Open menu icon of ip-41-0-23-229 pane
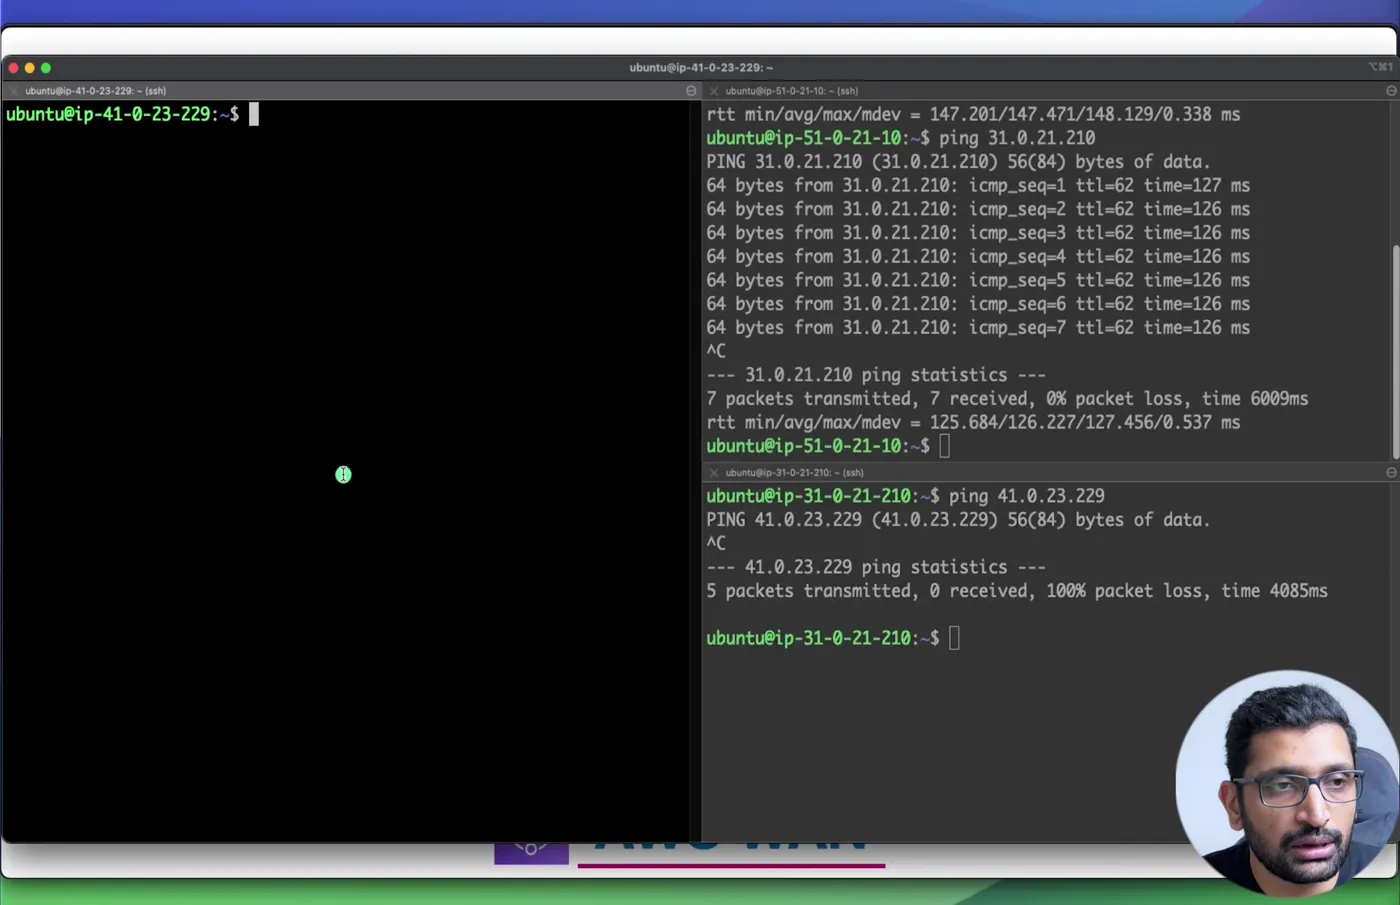The image size is (1400, 905). tap(691, 91)
